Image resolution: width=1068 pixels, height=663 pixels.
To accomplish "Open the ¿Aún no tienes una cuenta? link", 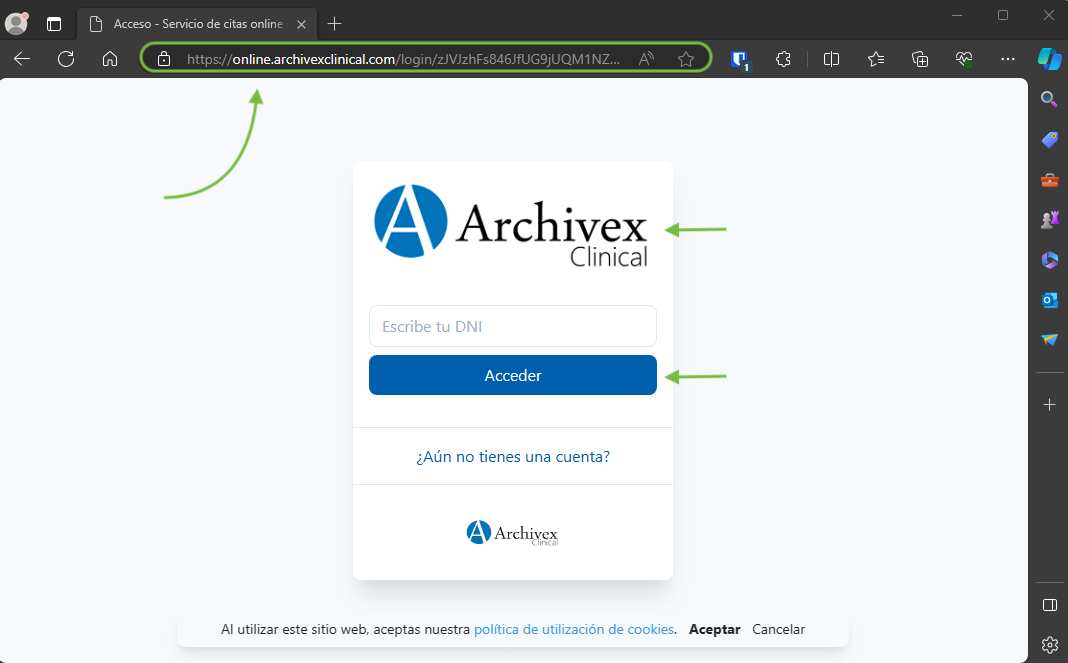I will point(512,456).
